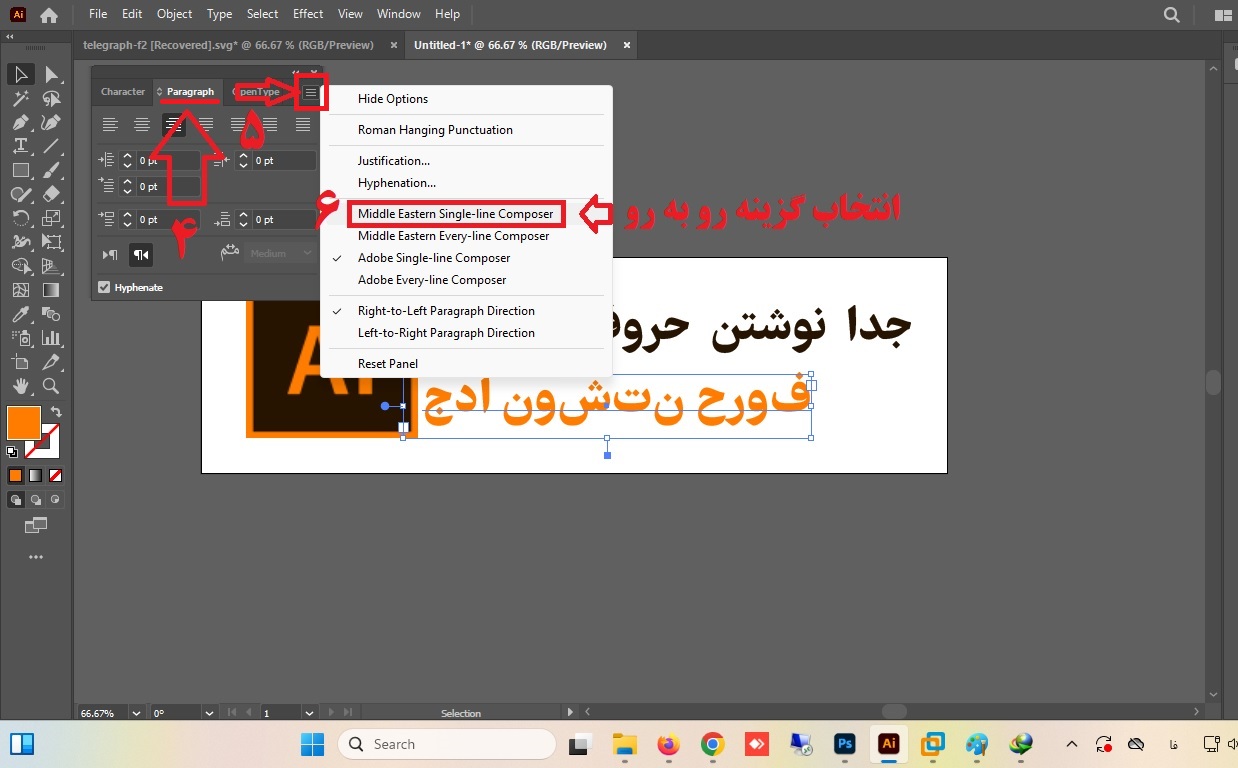The height and width of the screenshot is (768, 1238).
Task: Uncheck the Hyphenate checkbox
Action: click(103, 287)
